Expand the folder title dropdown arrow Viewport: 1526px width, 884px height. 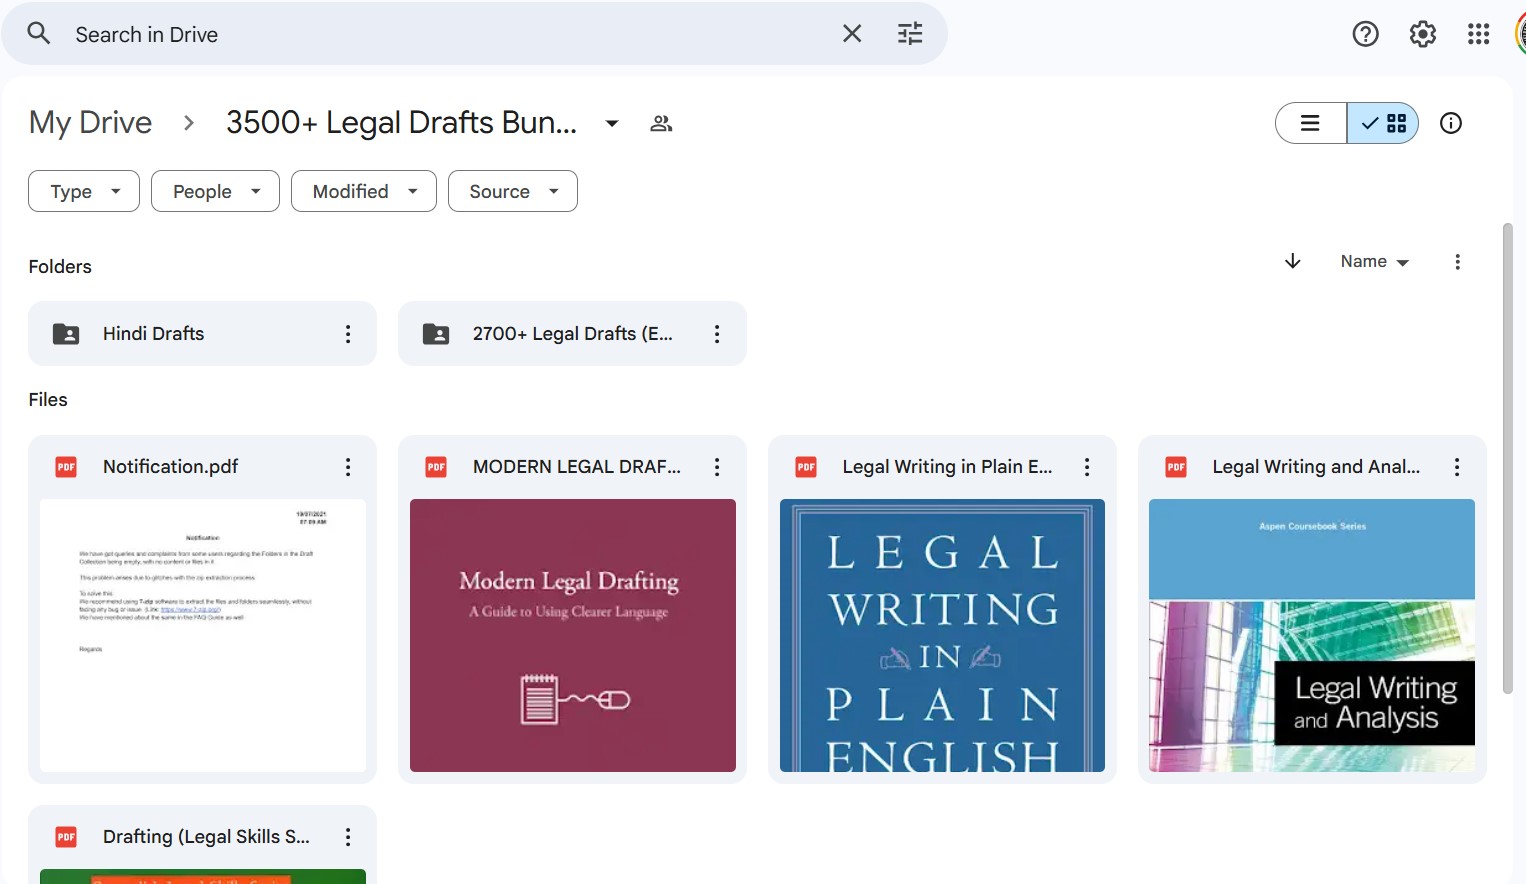(612, 124)
